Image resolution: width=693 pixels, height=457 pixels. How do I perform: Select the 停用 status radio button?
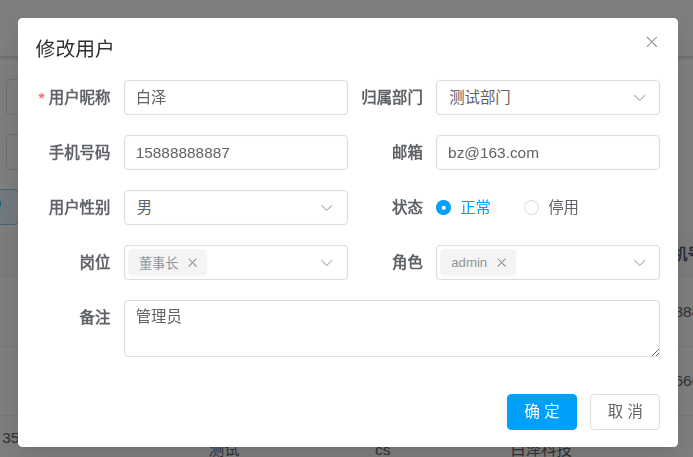pos(532,208)
